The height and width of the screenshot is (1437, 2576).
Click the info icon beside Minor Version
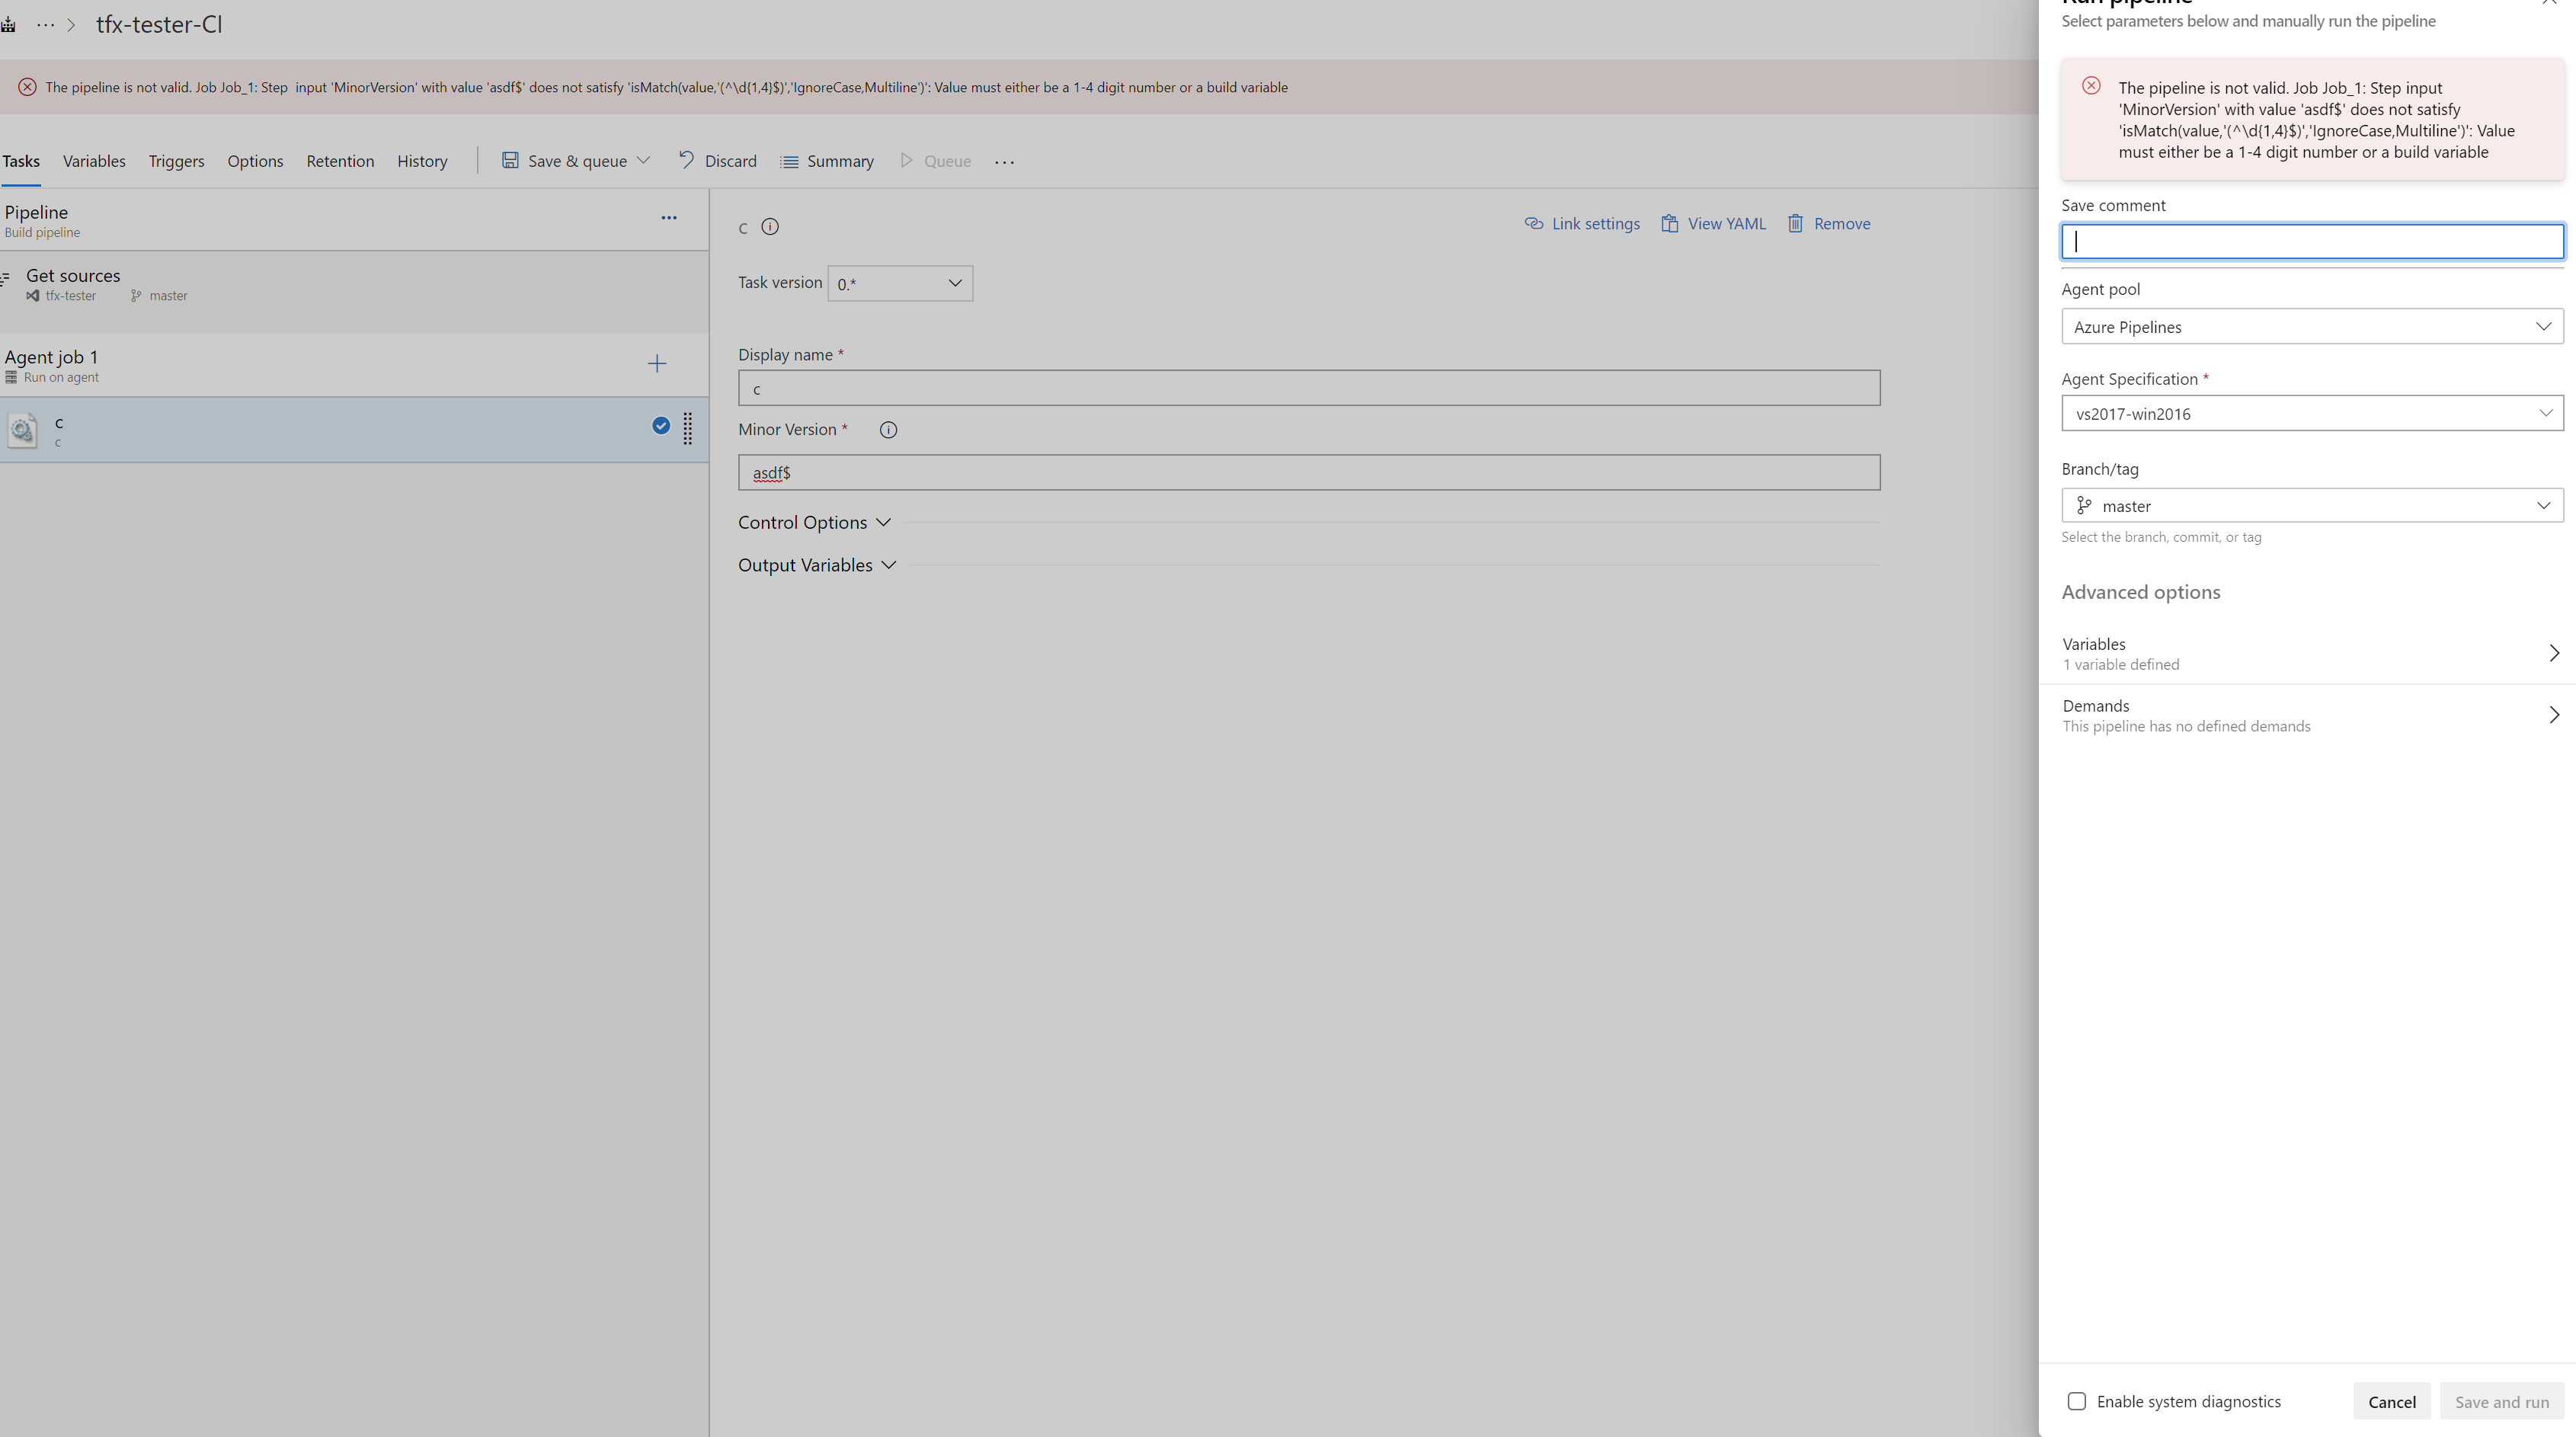pyautogui.click(x=888, y=430)
